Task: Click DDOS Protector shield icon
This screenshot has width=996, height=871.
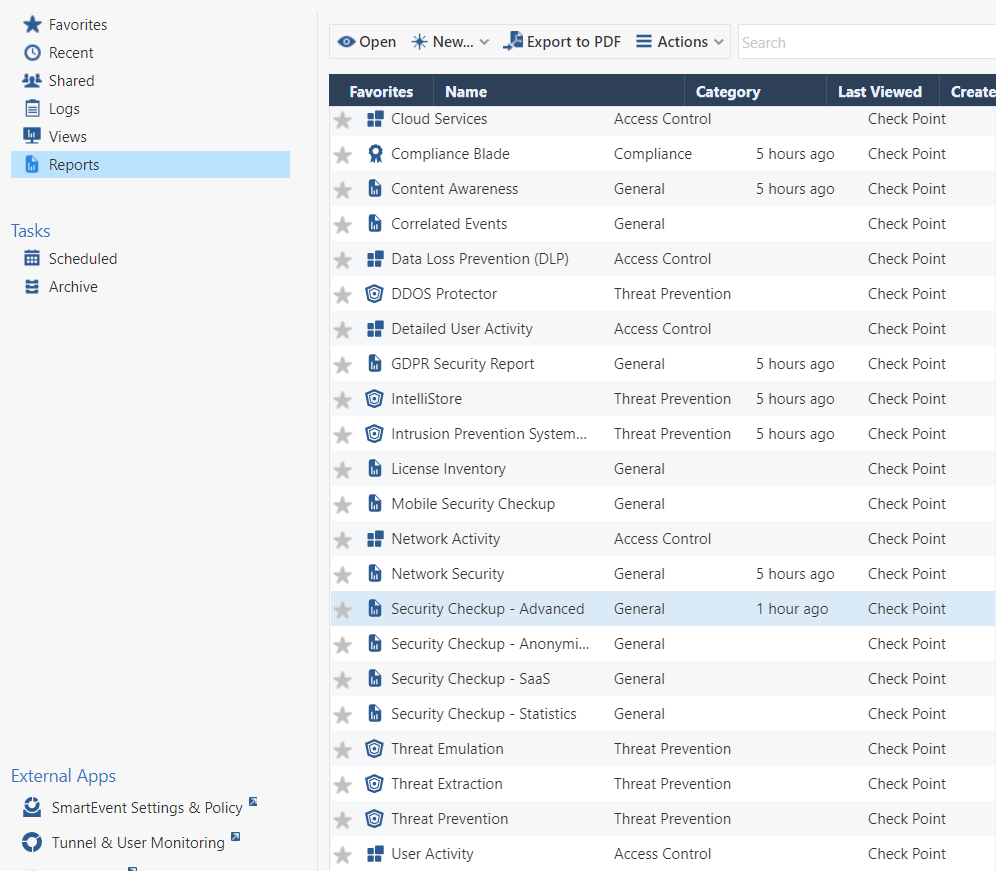Action: pos(375,294)
